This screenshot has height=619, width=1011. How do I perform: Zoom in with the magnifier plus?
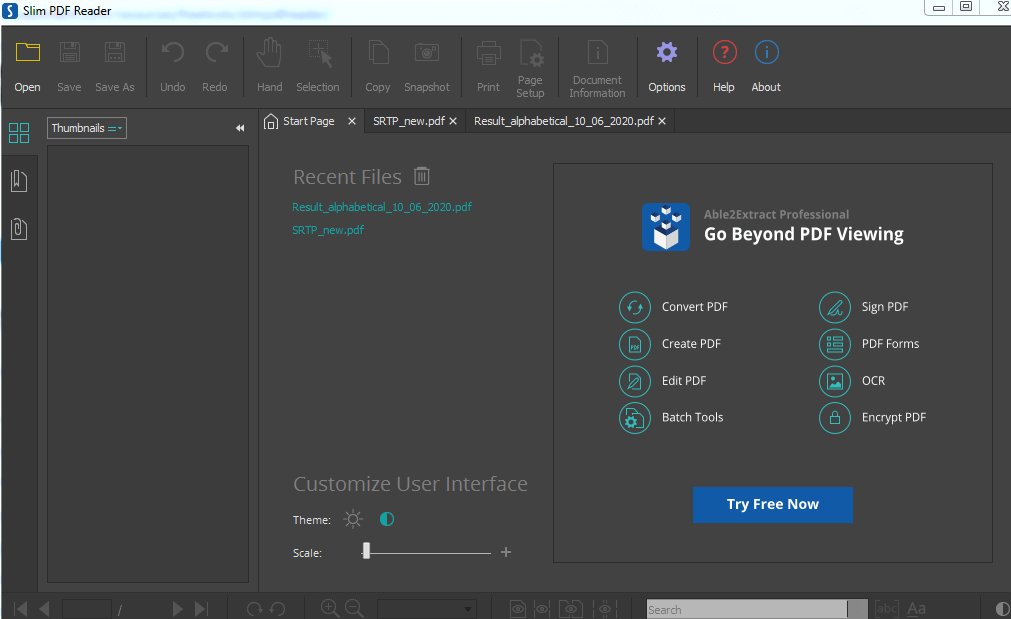tap(330, 608)
